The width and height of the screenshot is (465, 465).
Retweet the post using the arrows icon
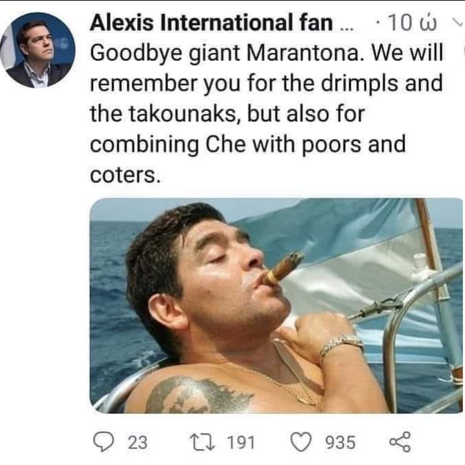203,442
